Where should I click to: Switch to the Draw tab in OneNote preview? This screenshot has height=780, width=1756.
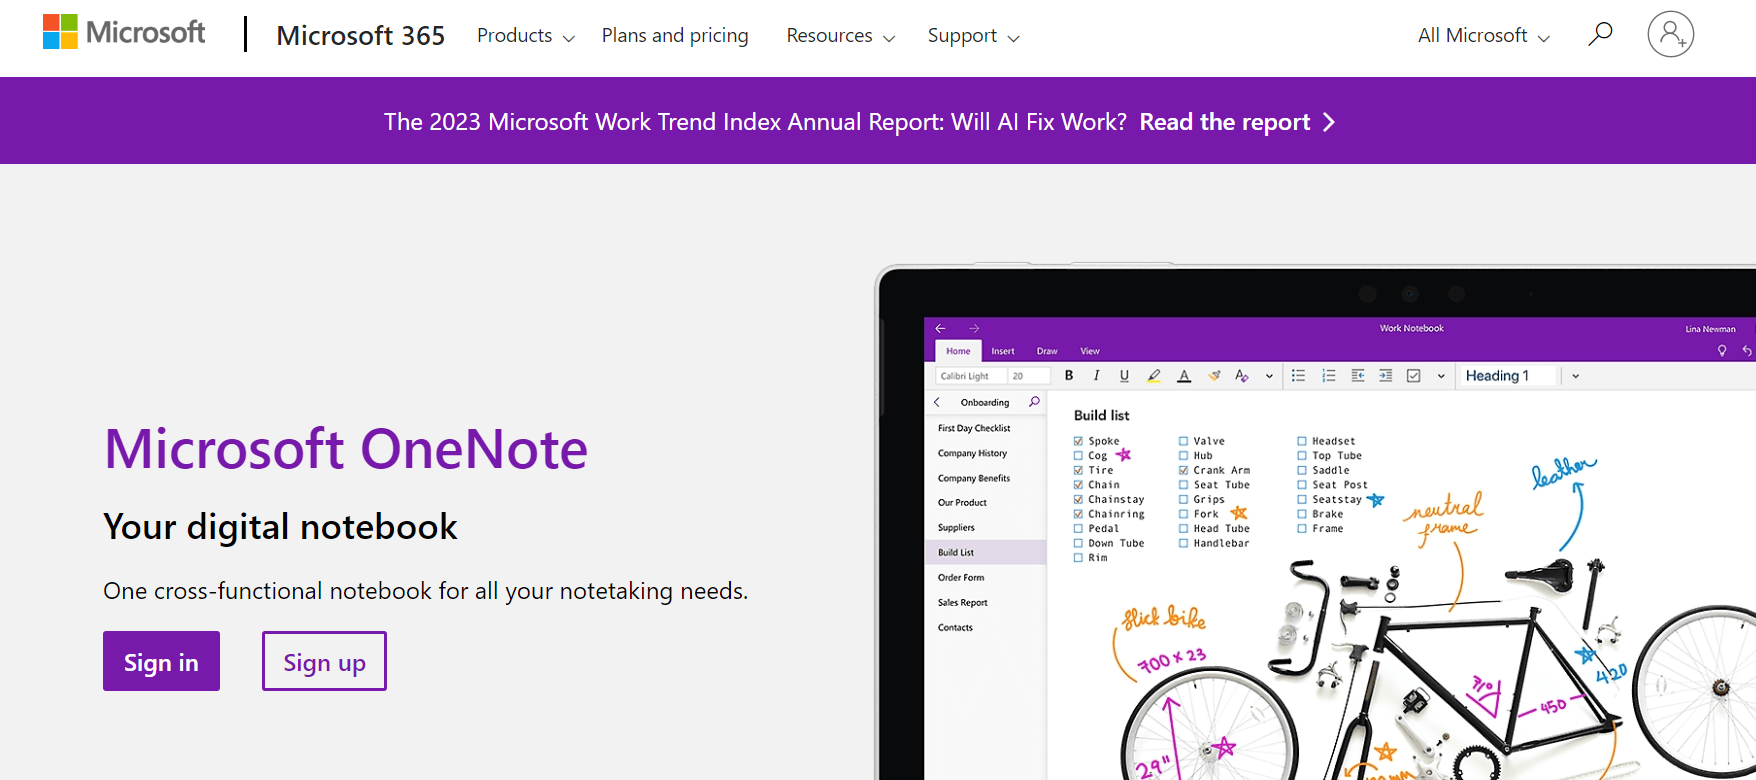click(1047, 351)
